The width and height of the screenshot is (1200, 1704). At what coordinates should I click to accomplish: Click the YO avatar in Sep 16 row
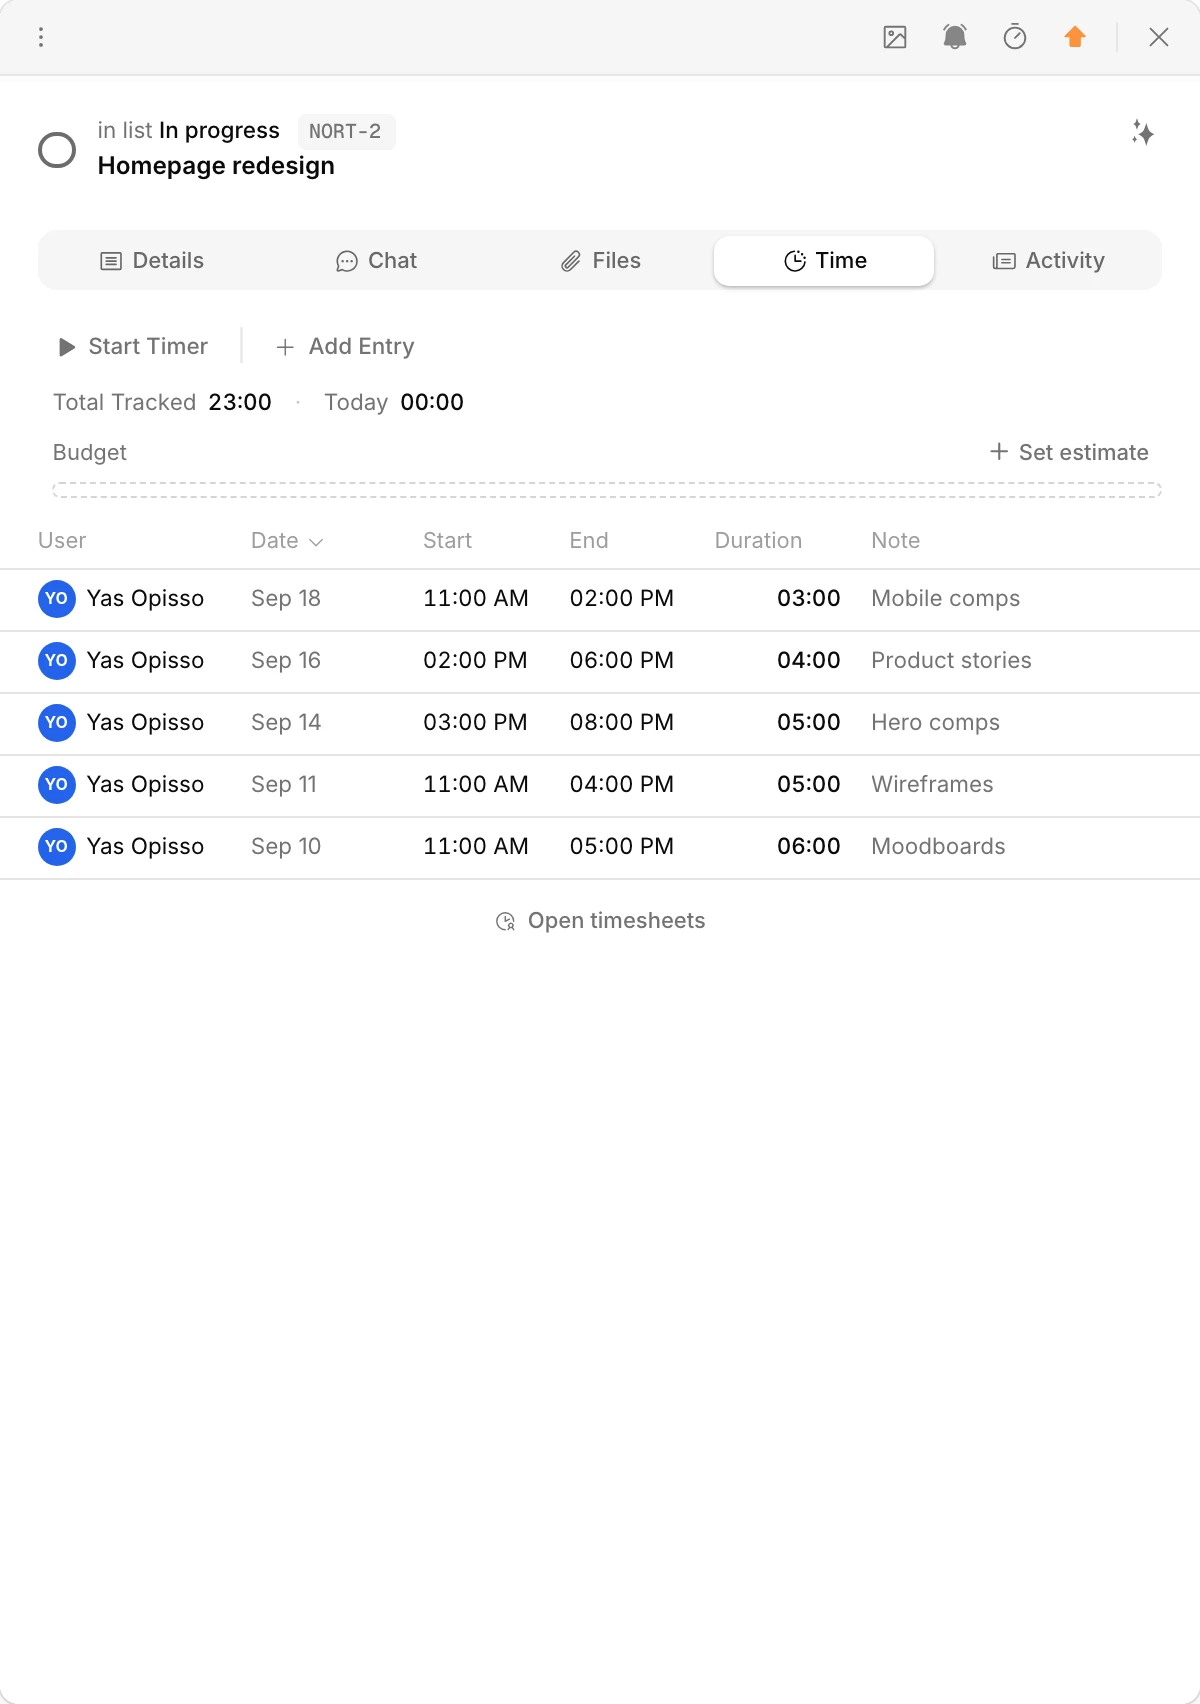[x=57, y=661]
